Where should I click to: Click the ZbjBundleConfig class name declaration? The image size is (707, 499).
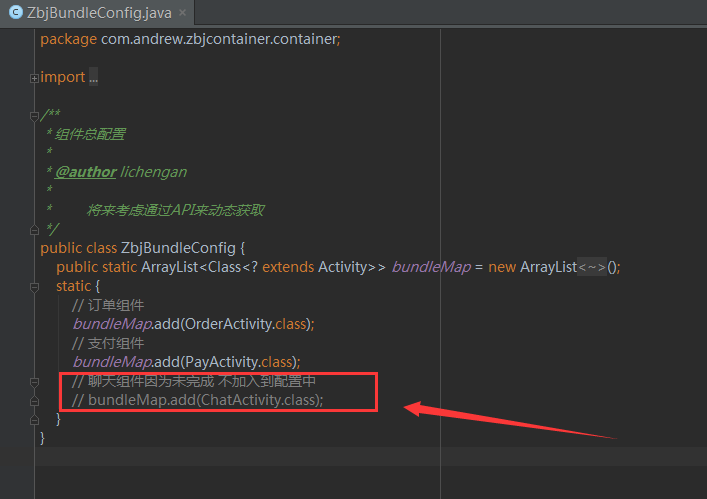pyautogui.click(x=179, y=248)
